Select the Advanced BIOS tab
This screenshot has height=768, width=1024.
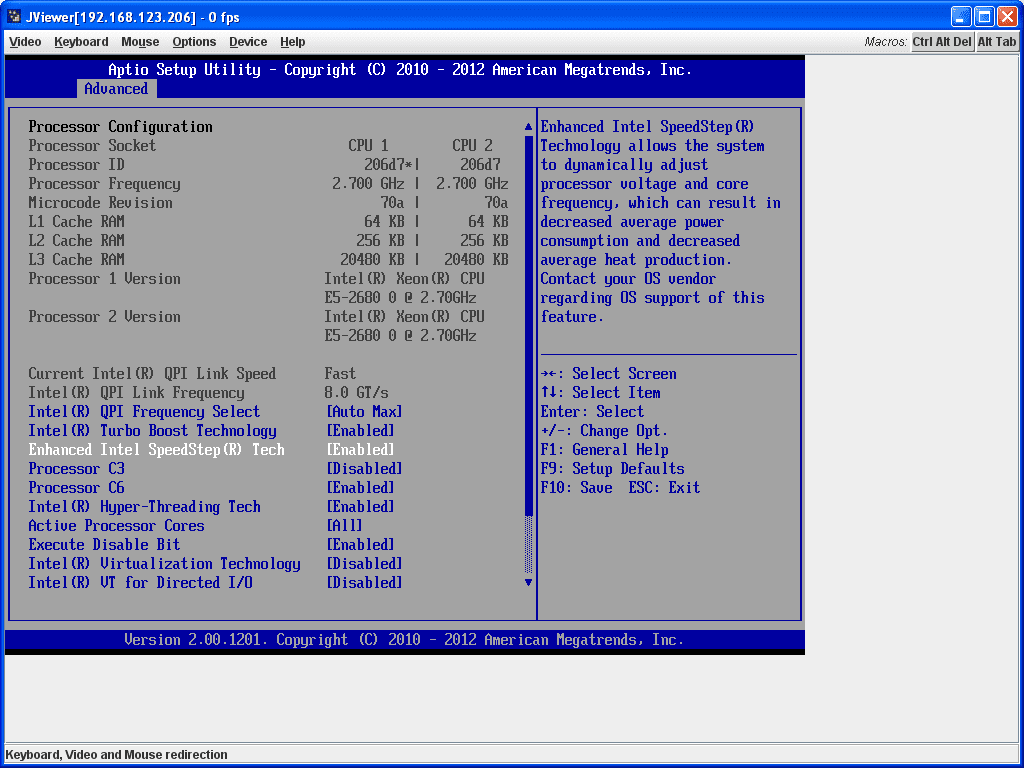[x=116, y=89]
